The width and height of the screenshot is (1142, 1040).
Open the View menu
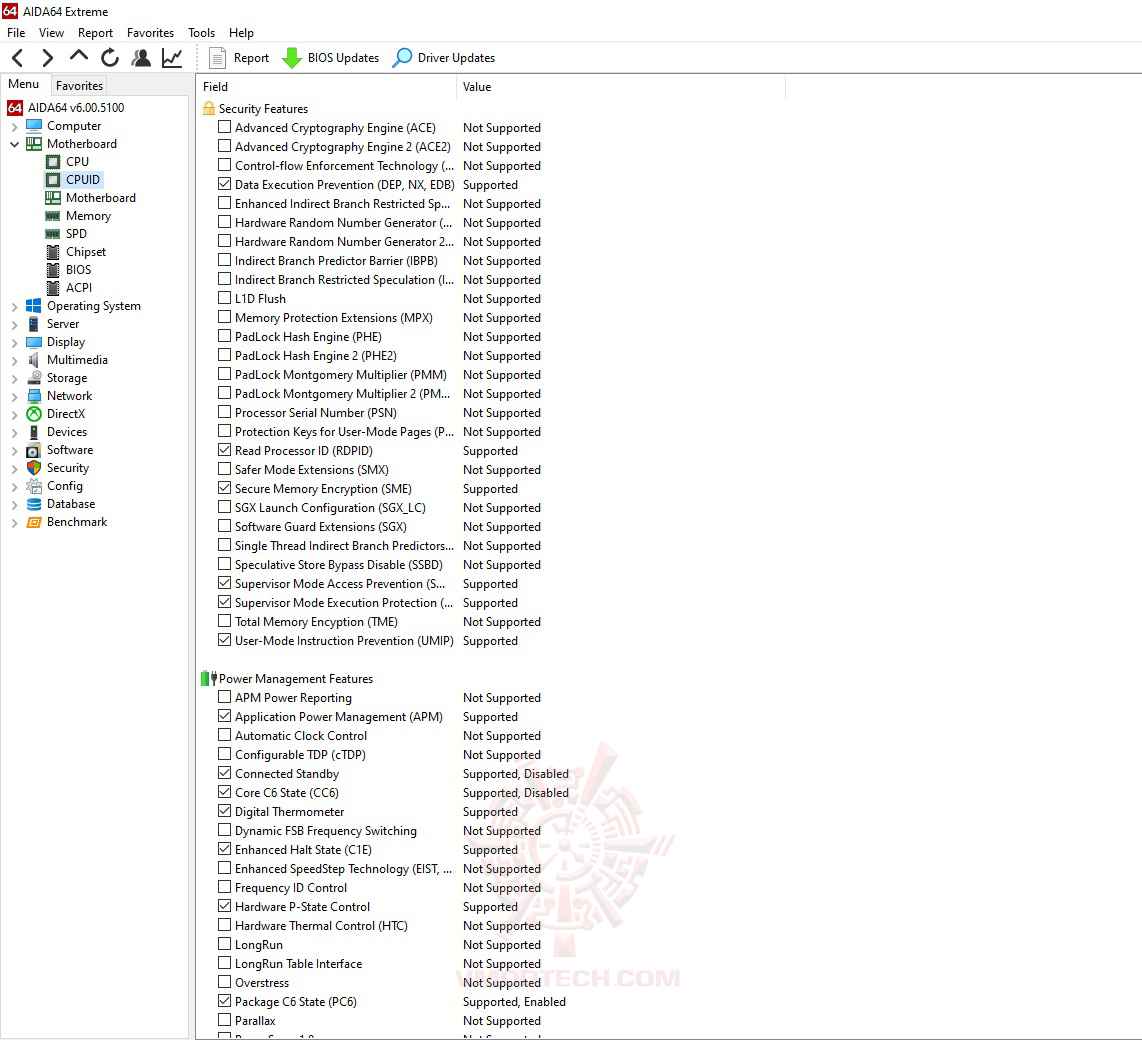[x=51, y=33]
